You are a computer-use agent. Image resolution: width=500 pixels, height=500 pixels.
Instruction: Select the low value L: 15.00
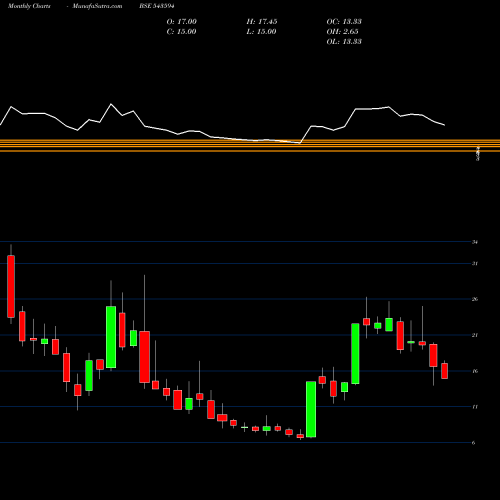click(261, 32)
